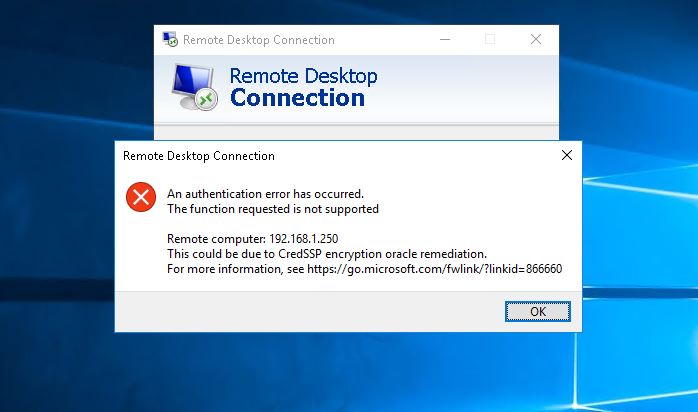
Task: Click the bold 'Connection' word in the banner
Action: [297, 98]
